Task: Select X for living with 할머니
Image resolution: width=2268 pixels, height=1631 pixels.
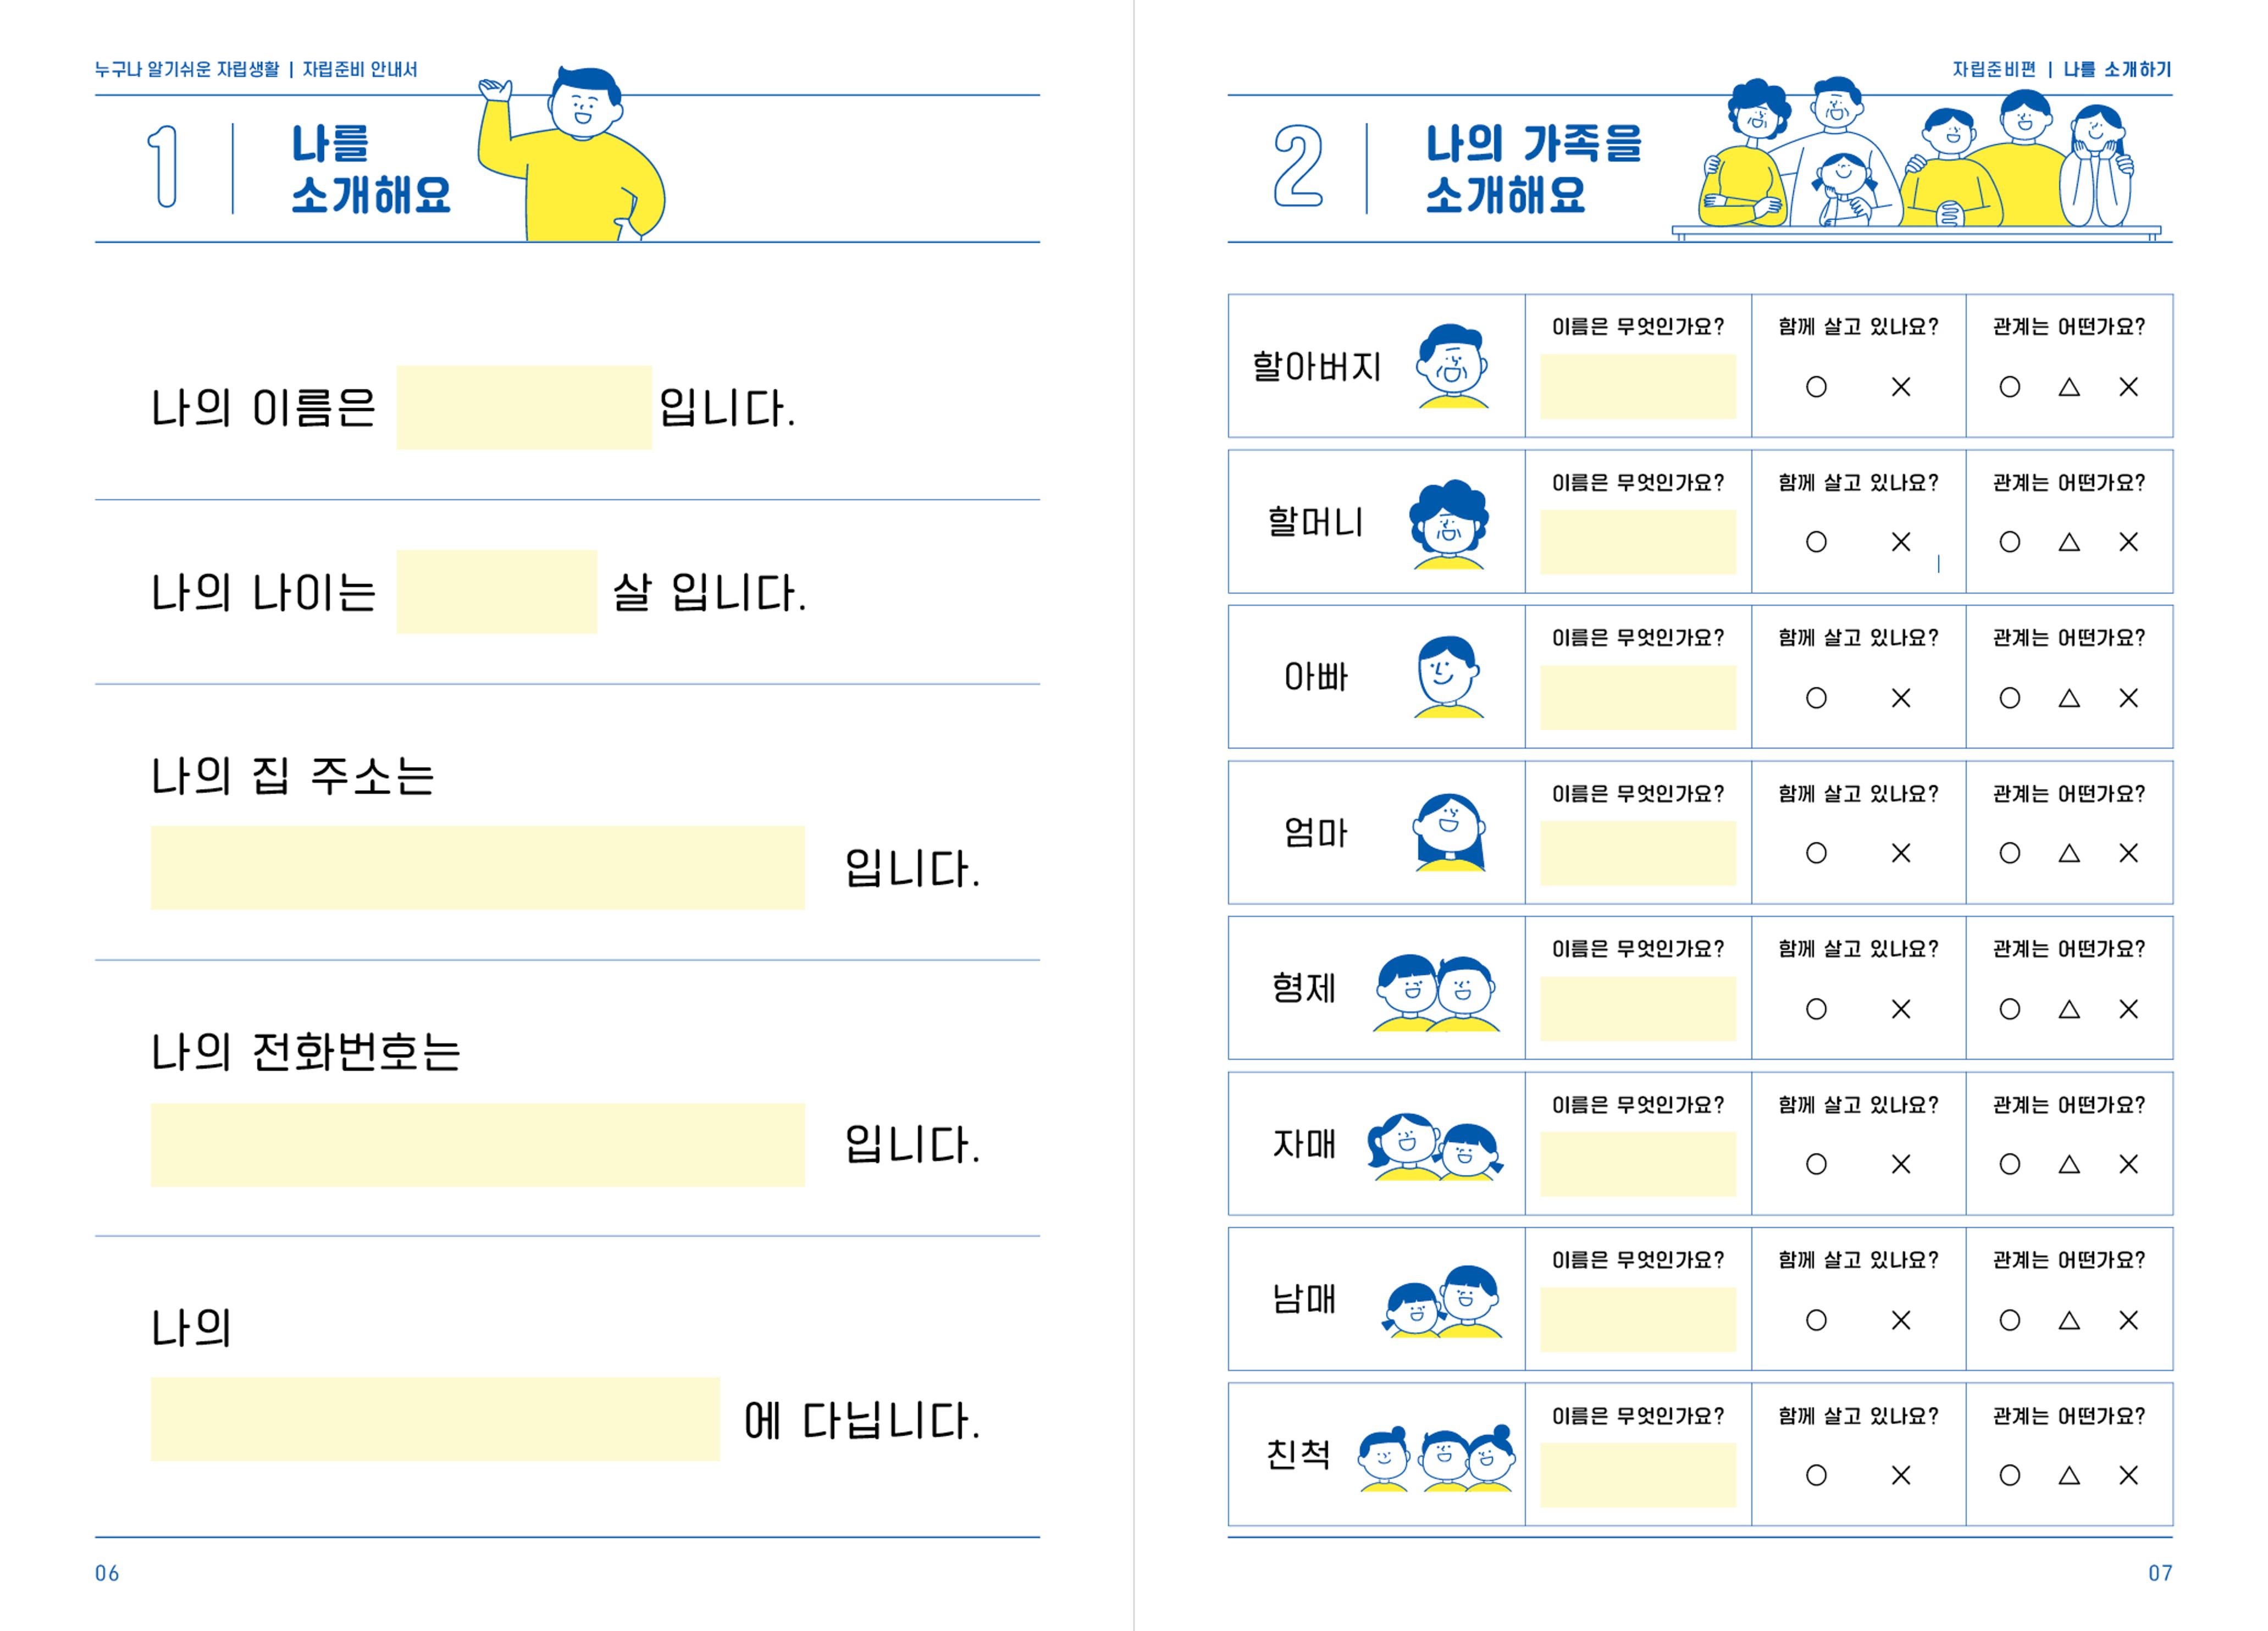Action: pos(1901,542)
